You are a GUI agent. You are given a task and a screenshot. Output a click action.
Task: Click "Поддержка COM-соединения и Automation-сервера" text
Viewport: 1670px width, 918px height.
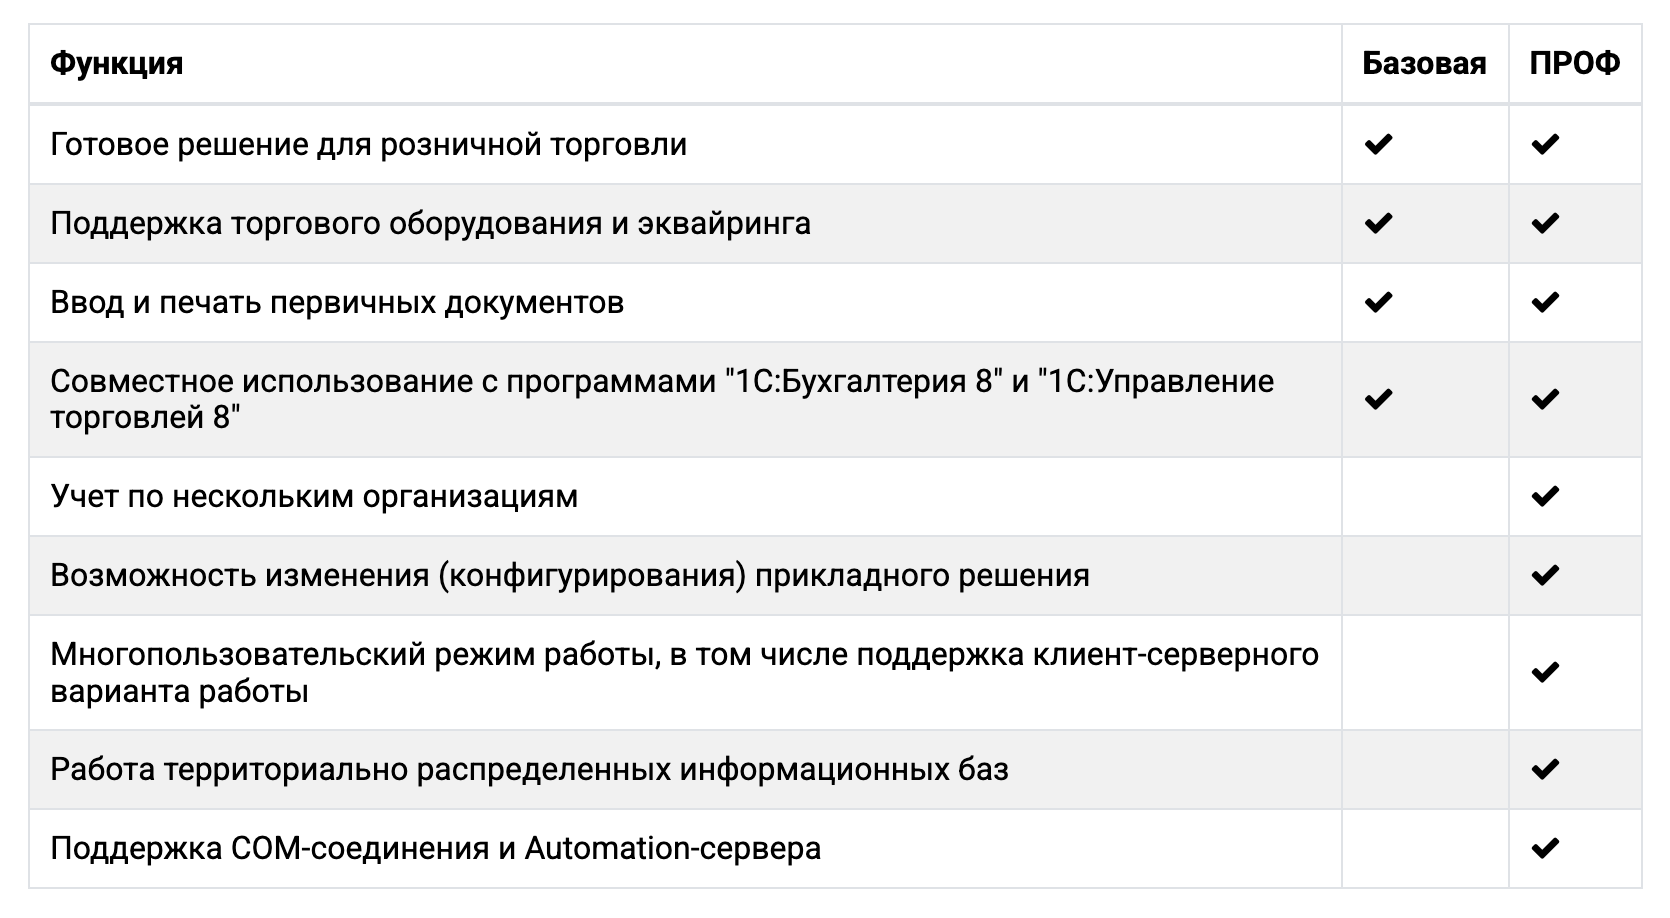[x=435, y=849]
